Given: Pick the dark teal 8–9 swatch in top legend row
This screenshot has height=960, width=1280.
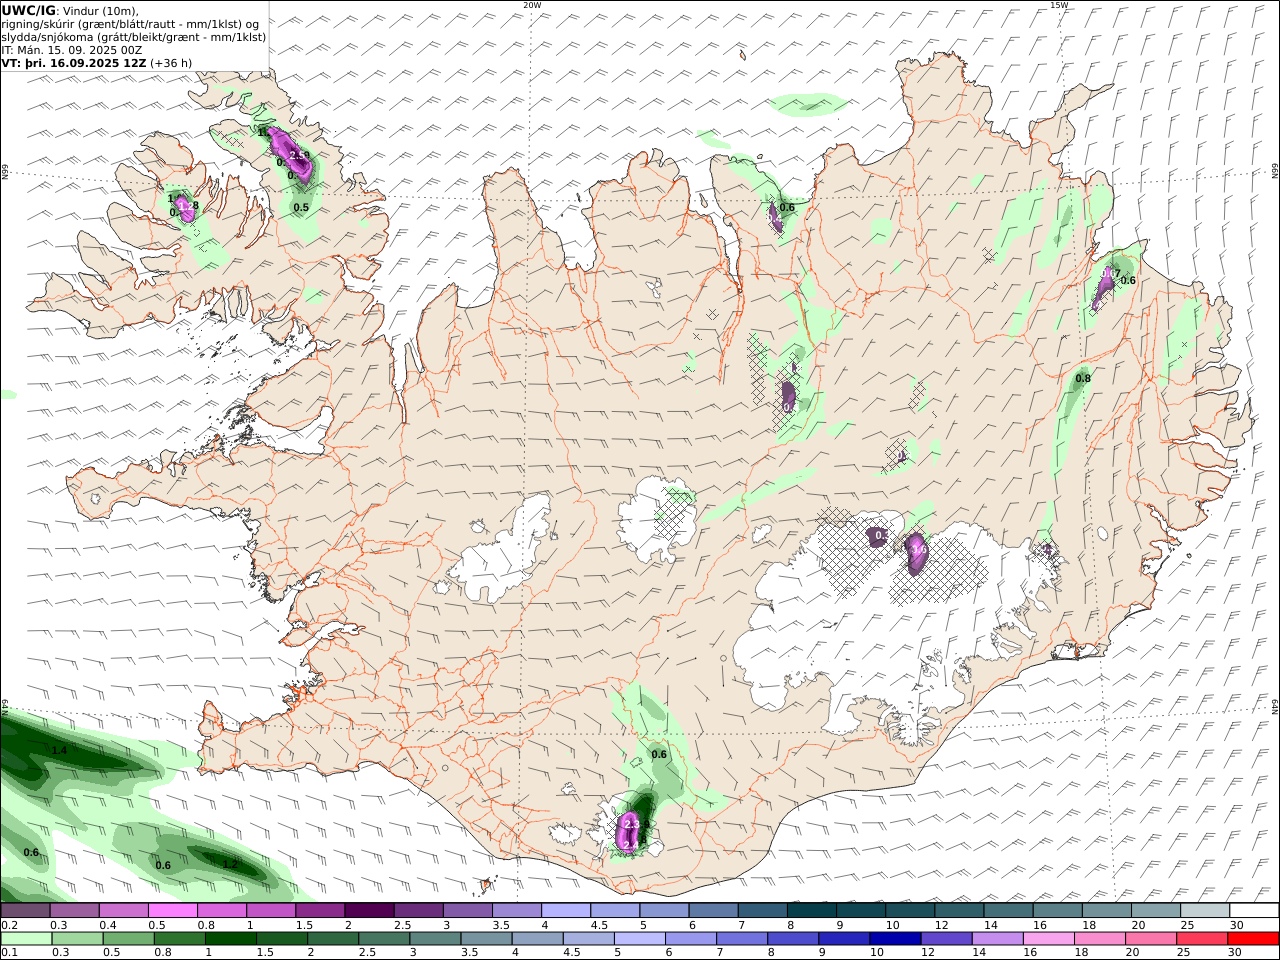Looking at the screenshot, I should pos(812,910).
